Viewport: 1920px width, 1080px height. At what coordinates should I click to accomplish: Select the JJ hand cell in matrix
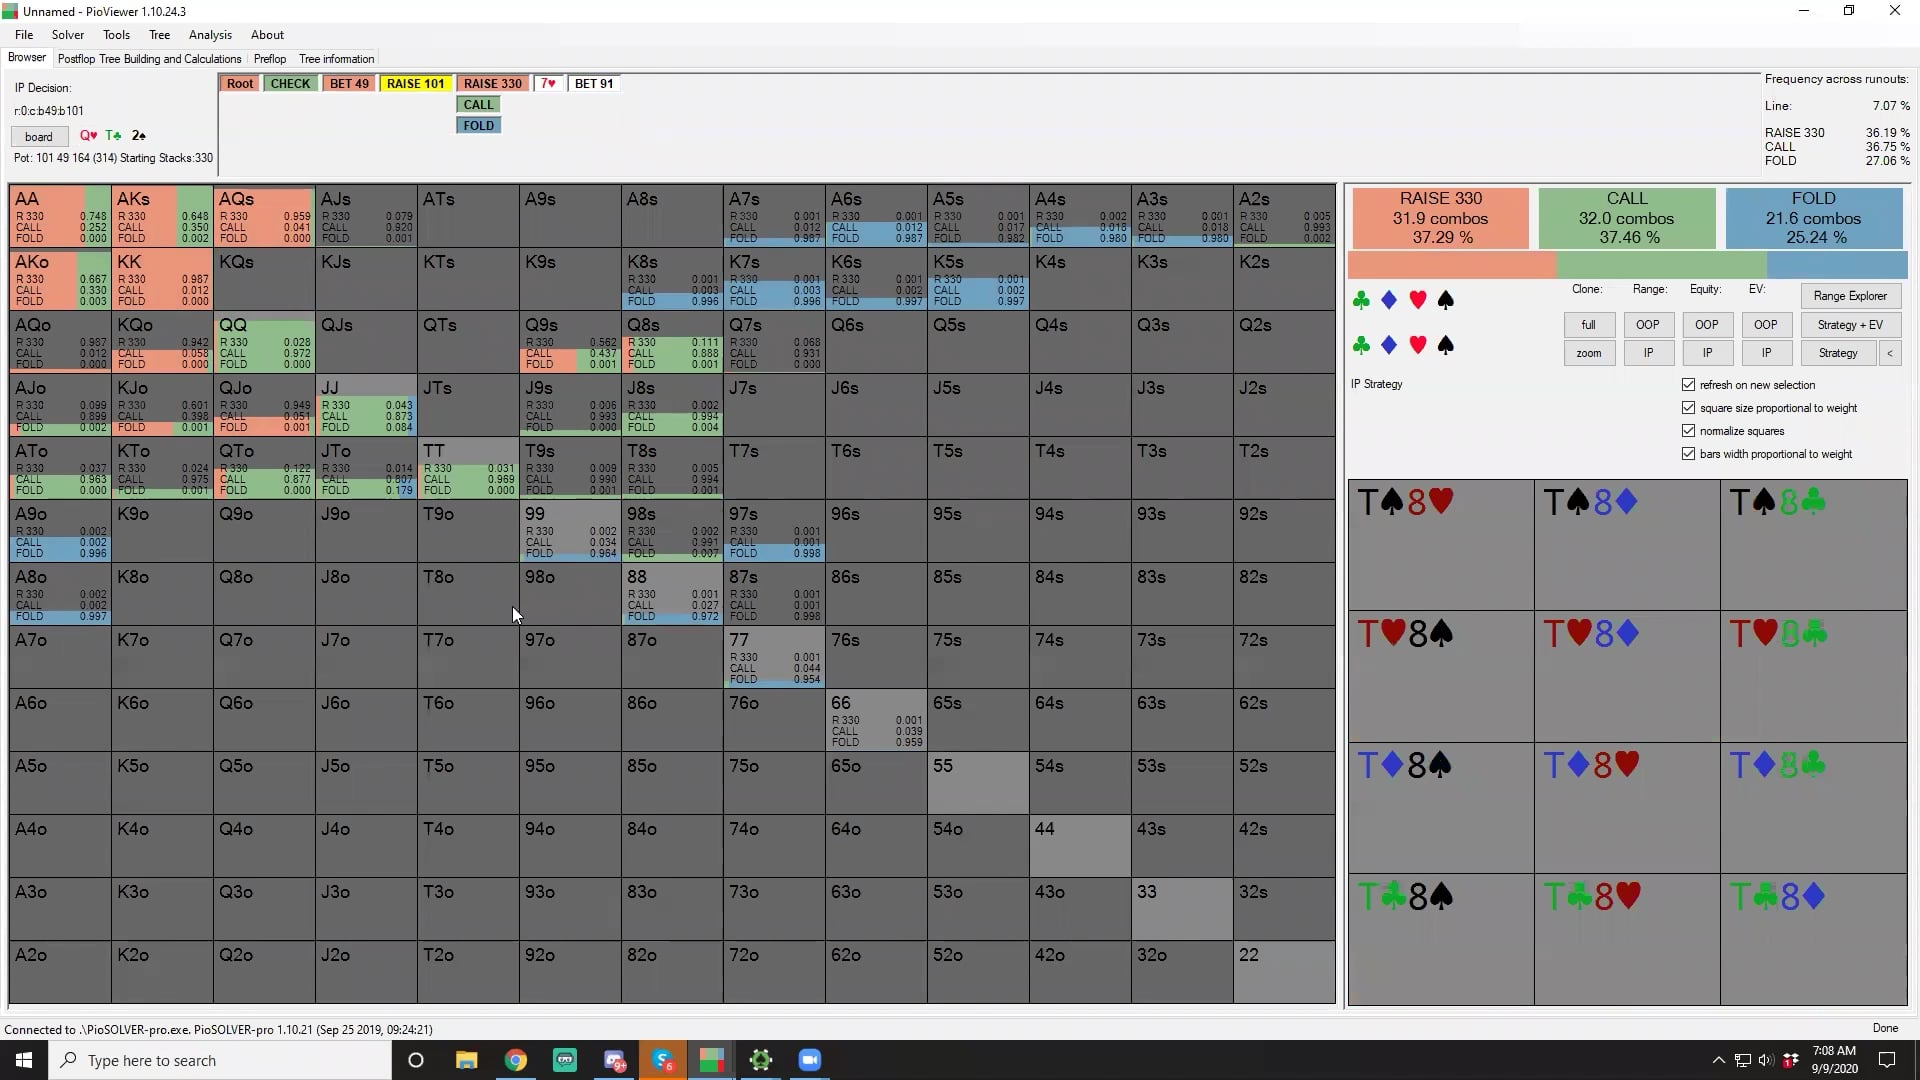point(366,405)
